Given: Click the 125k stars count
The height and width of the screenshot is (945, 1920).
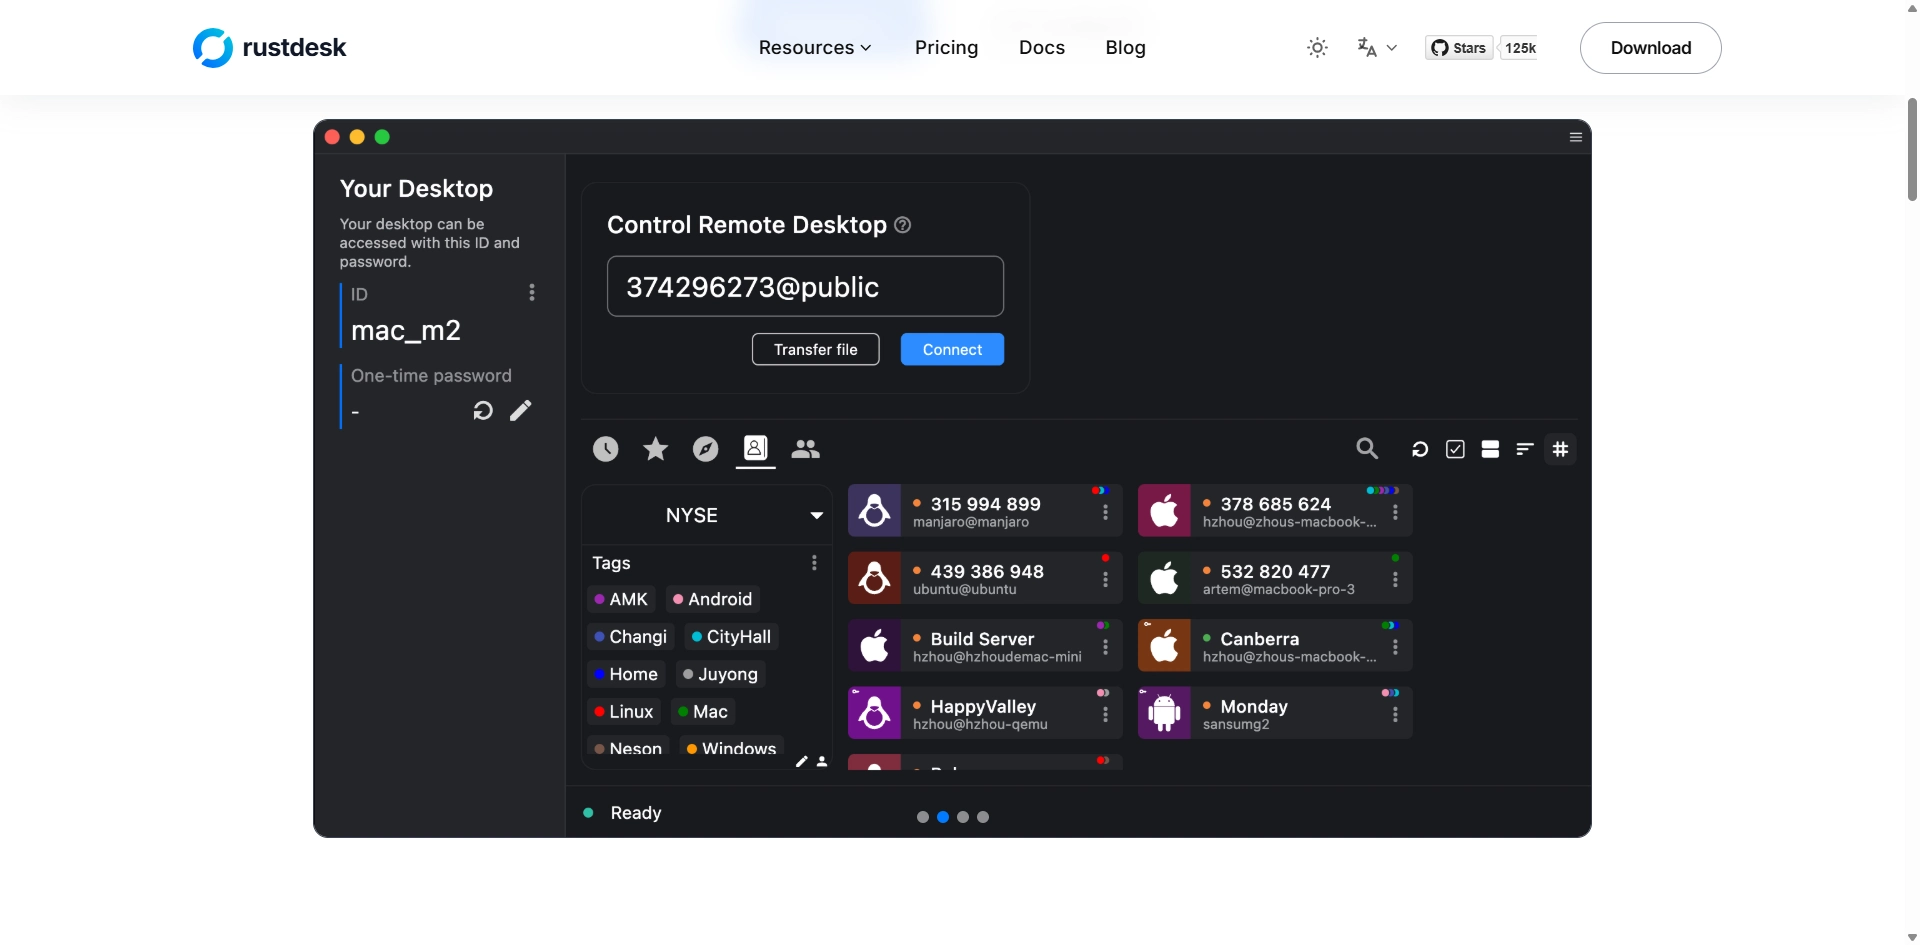Looking at the screenshot, I should pos(1520,47).
